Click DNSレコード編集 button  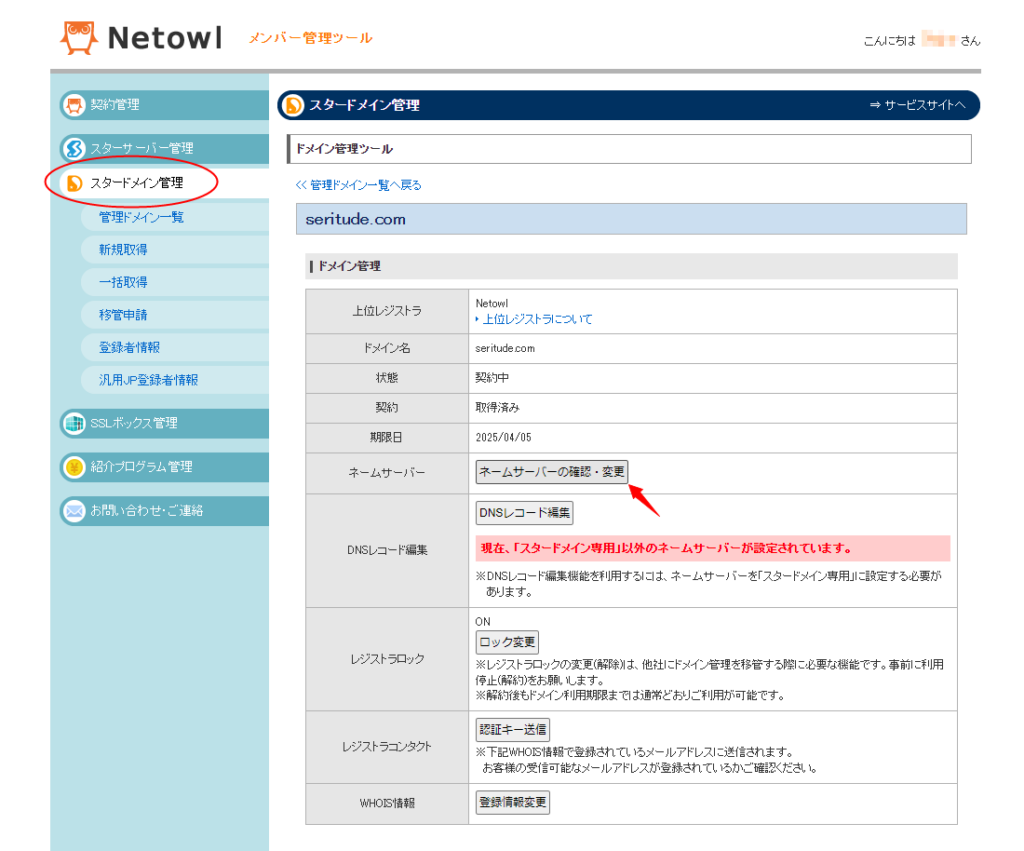tap(524, 513)
